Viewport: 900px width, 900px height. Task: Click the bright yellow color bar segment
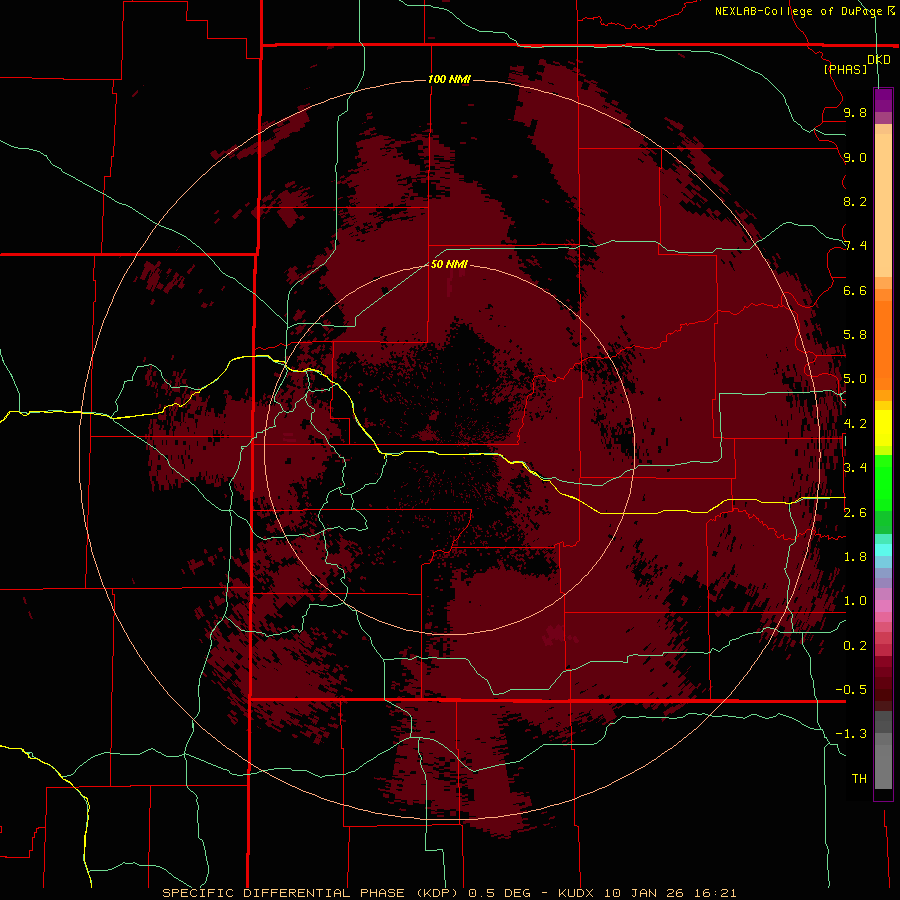(883, 428)
